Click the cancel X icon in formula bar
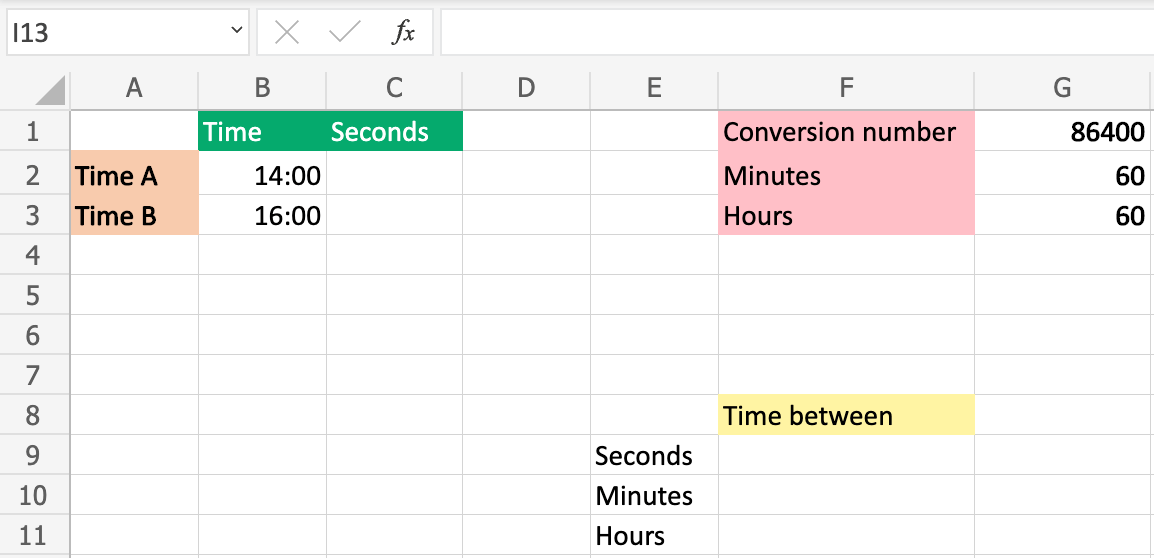The image size is (1154, 558). click(x=287, y=33)
